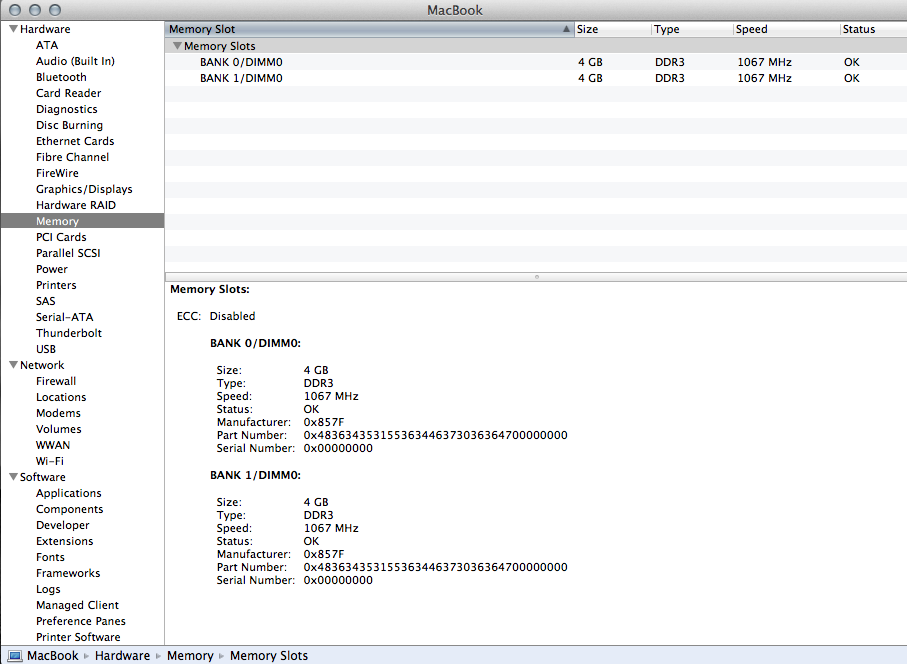Select Preference Panes in the sidebar
This screenshot has height=664, width=907.
[x=80, y=621]
